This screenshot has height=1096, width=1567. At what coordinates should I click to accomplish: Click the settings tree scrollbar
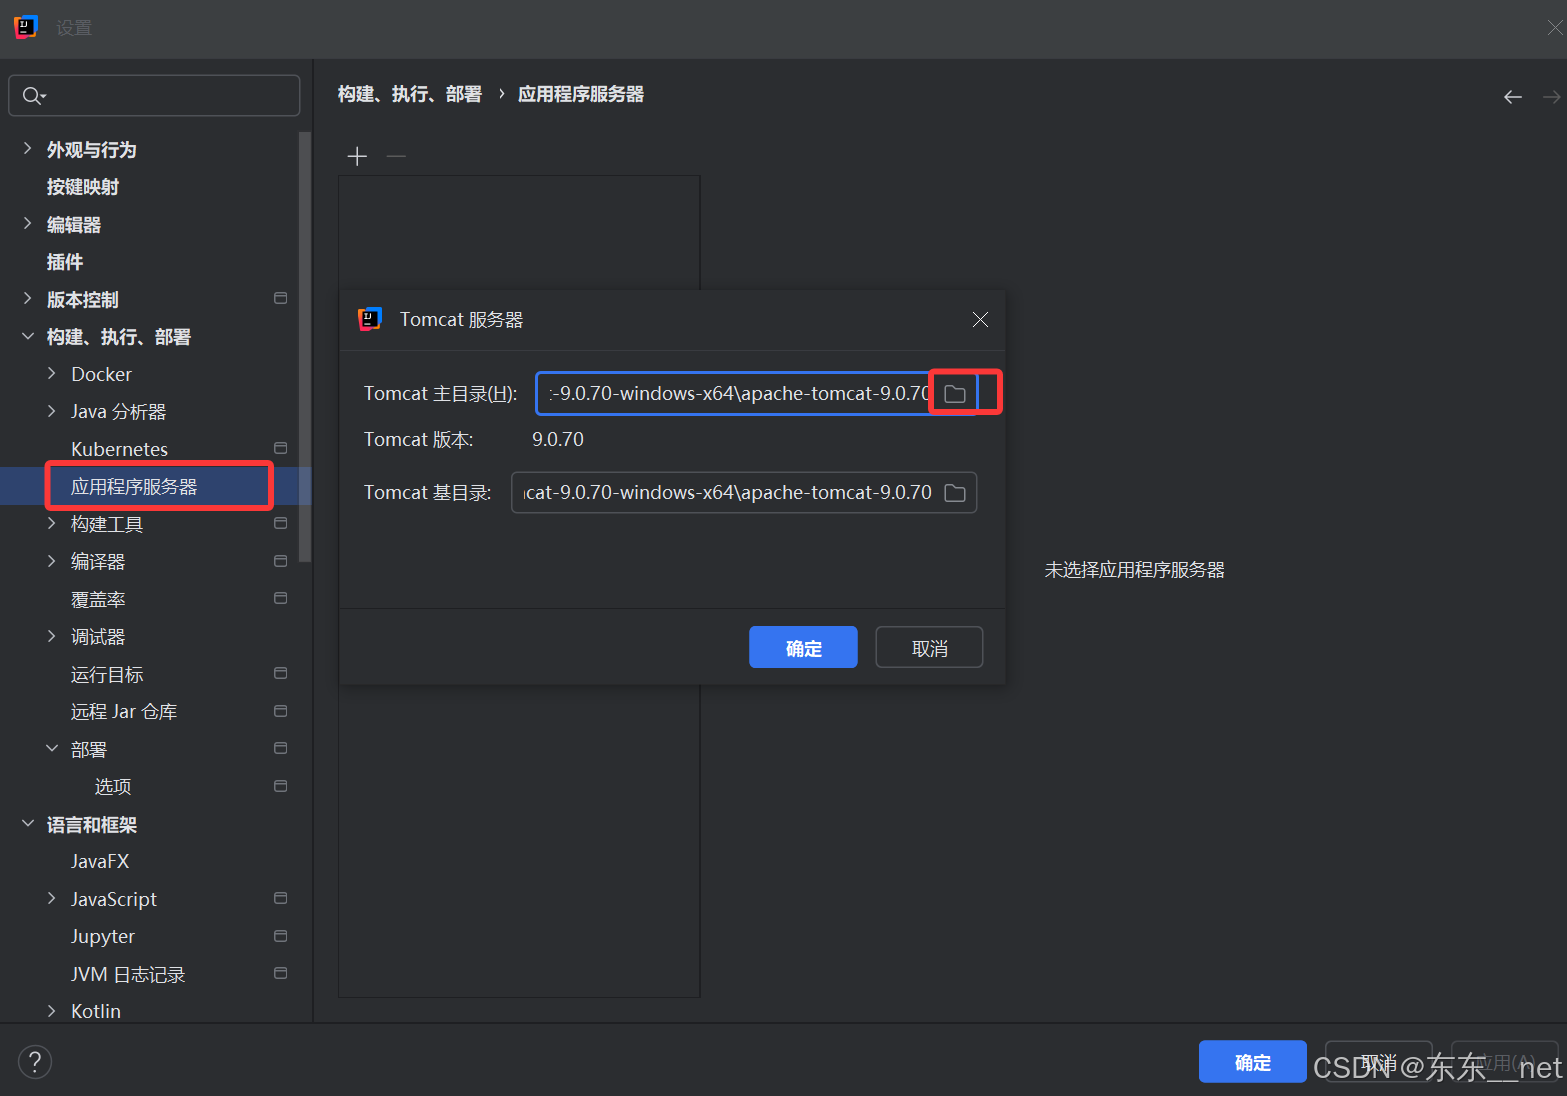click(305, 346)
